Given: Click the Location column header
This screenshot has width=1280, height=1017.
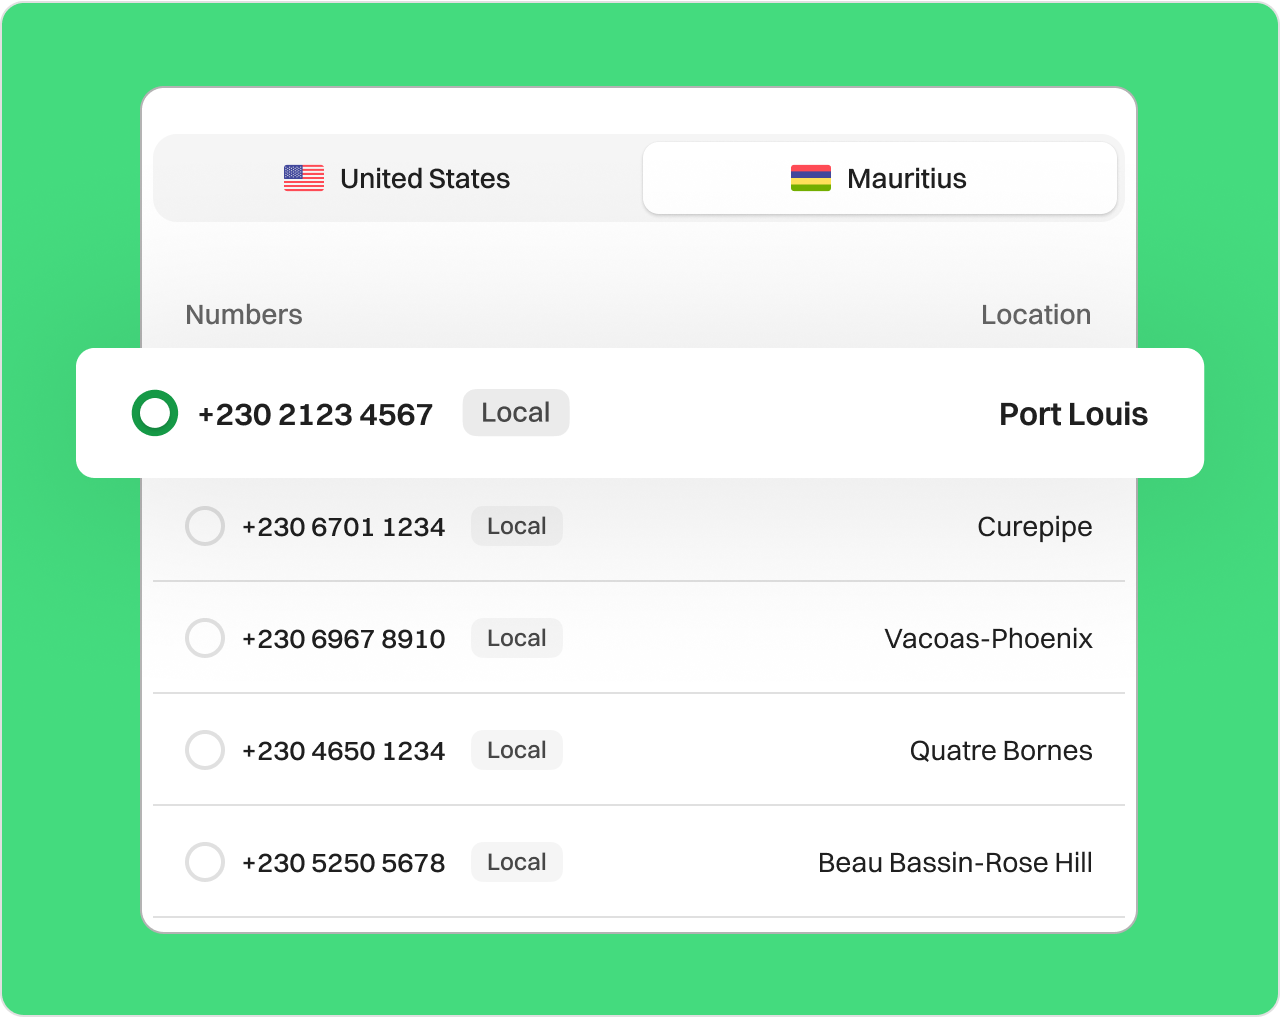Looking at the screenshot, I should (1035, 314).
